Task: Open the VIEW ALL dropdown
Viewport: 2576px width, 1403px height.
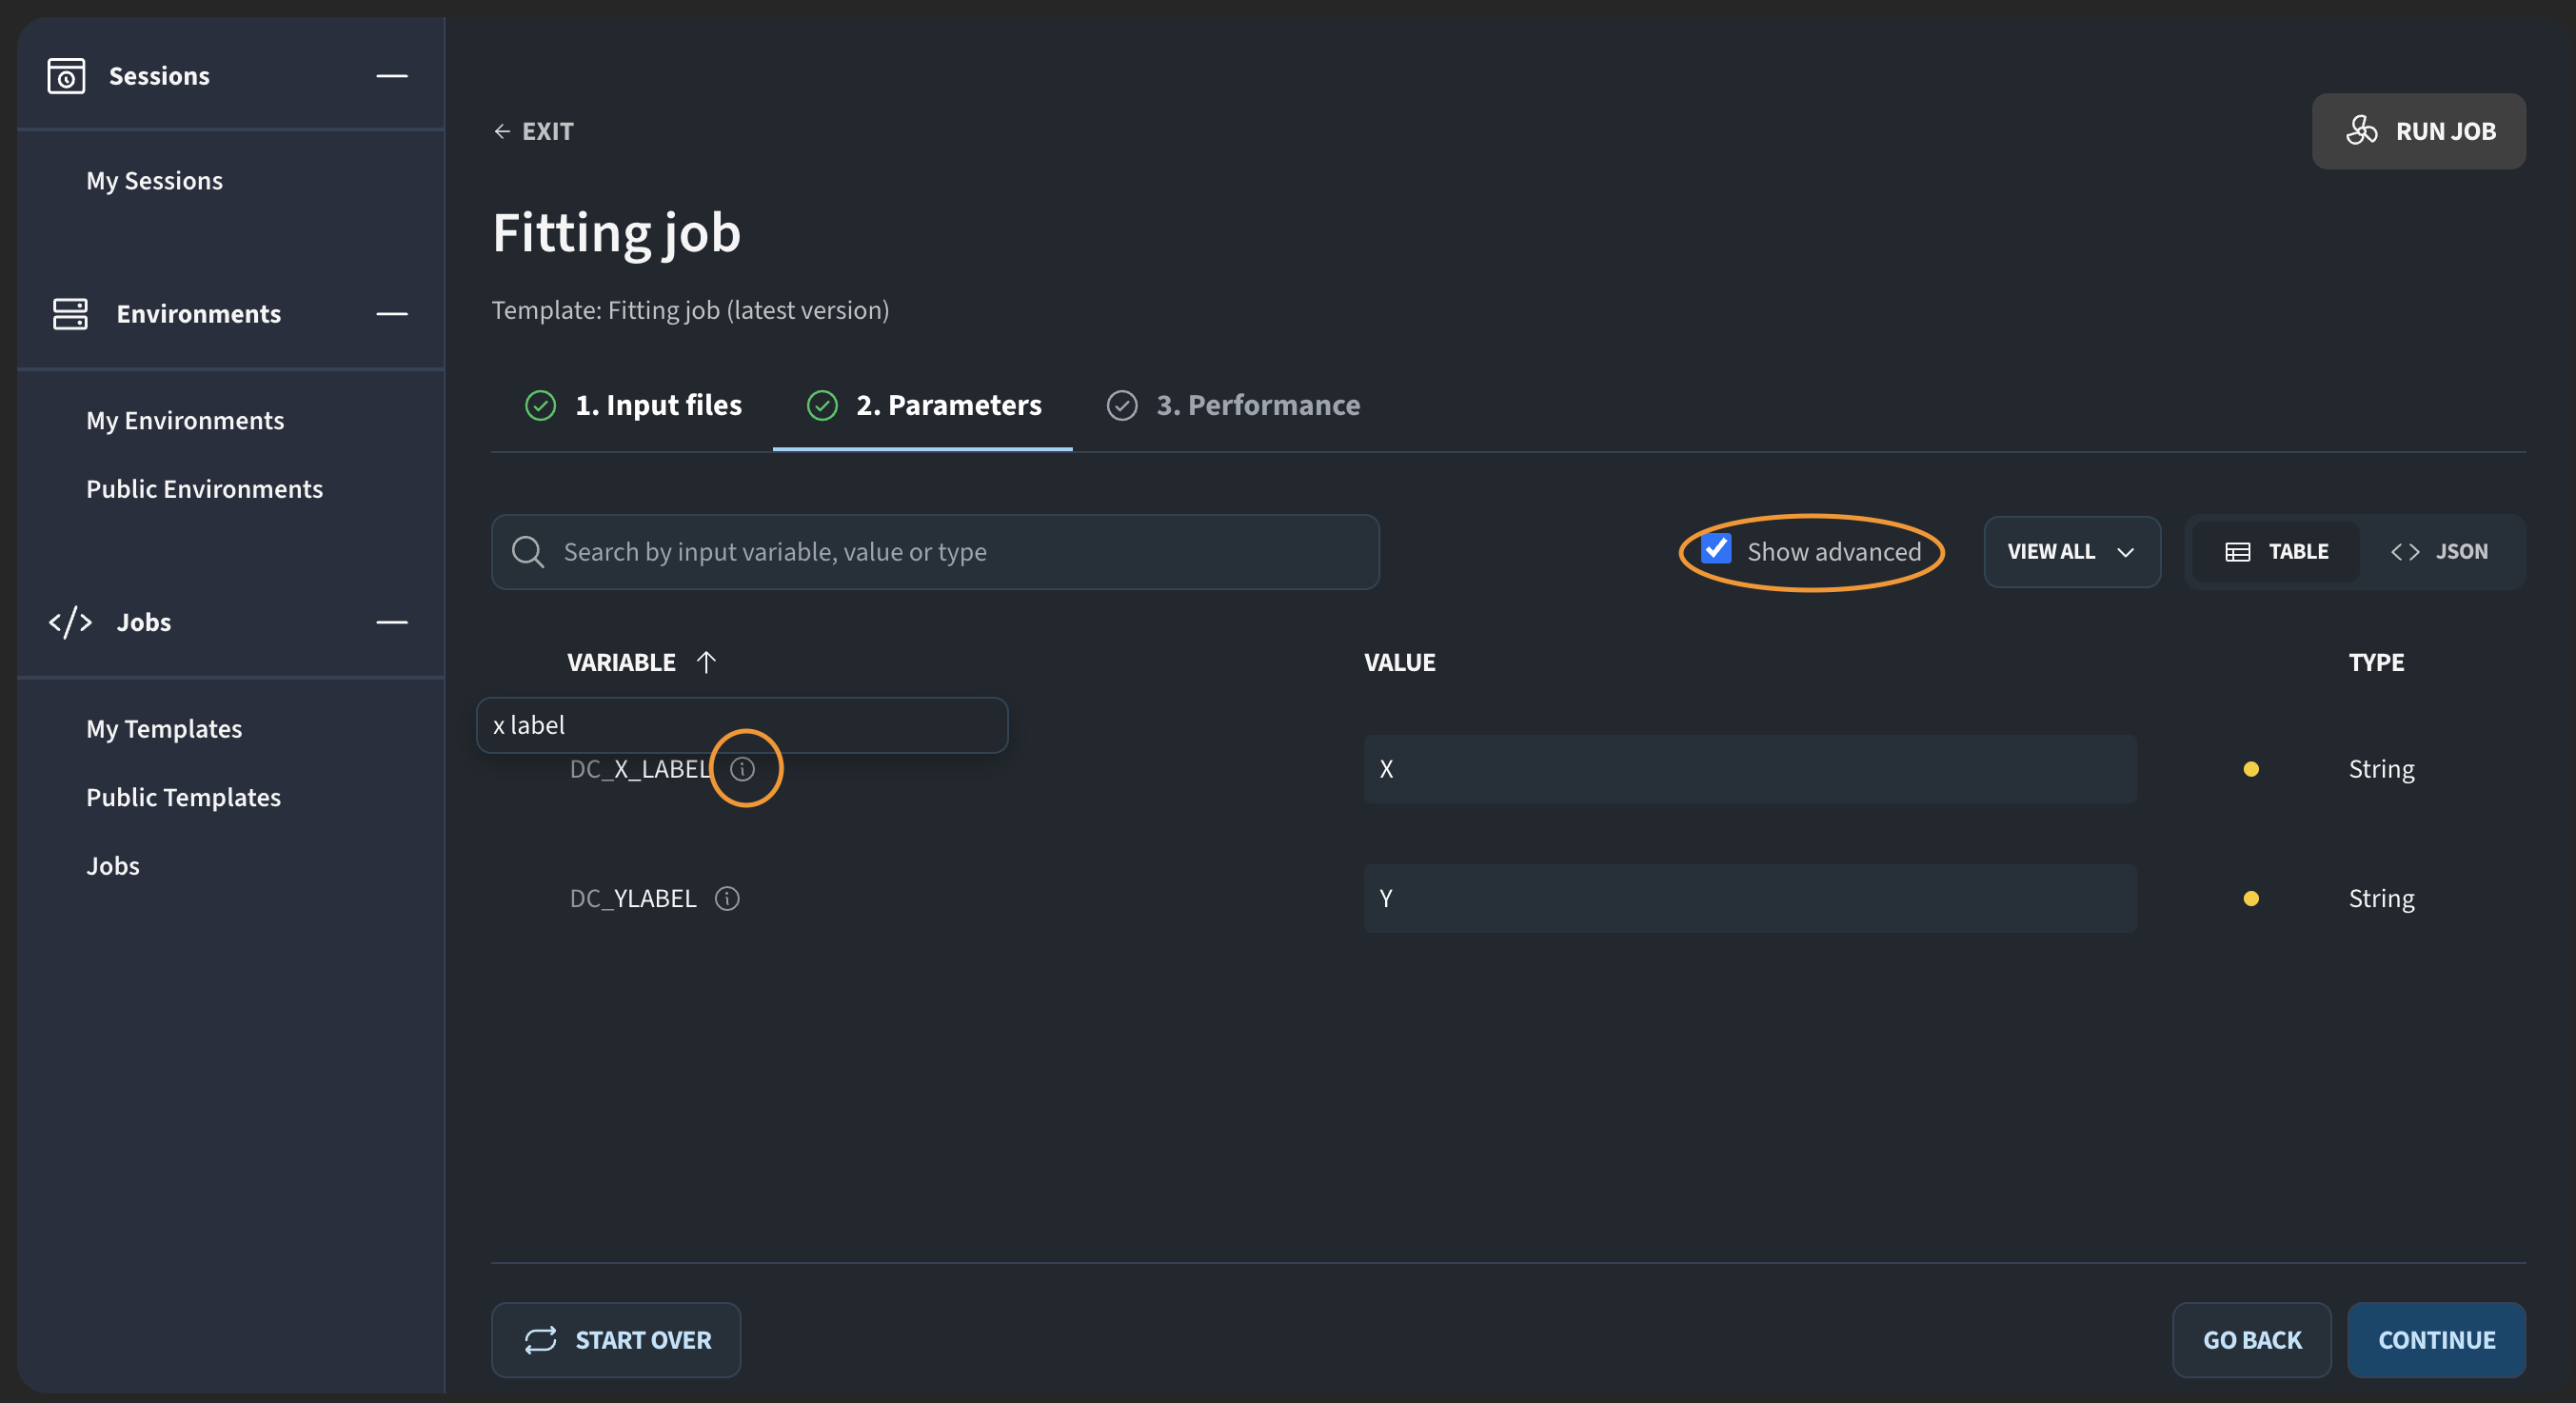Action: tap(2071, 552)
